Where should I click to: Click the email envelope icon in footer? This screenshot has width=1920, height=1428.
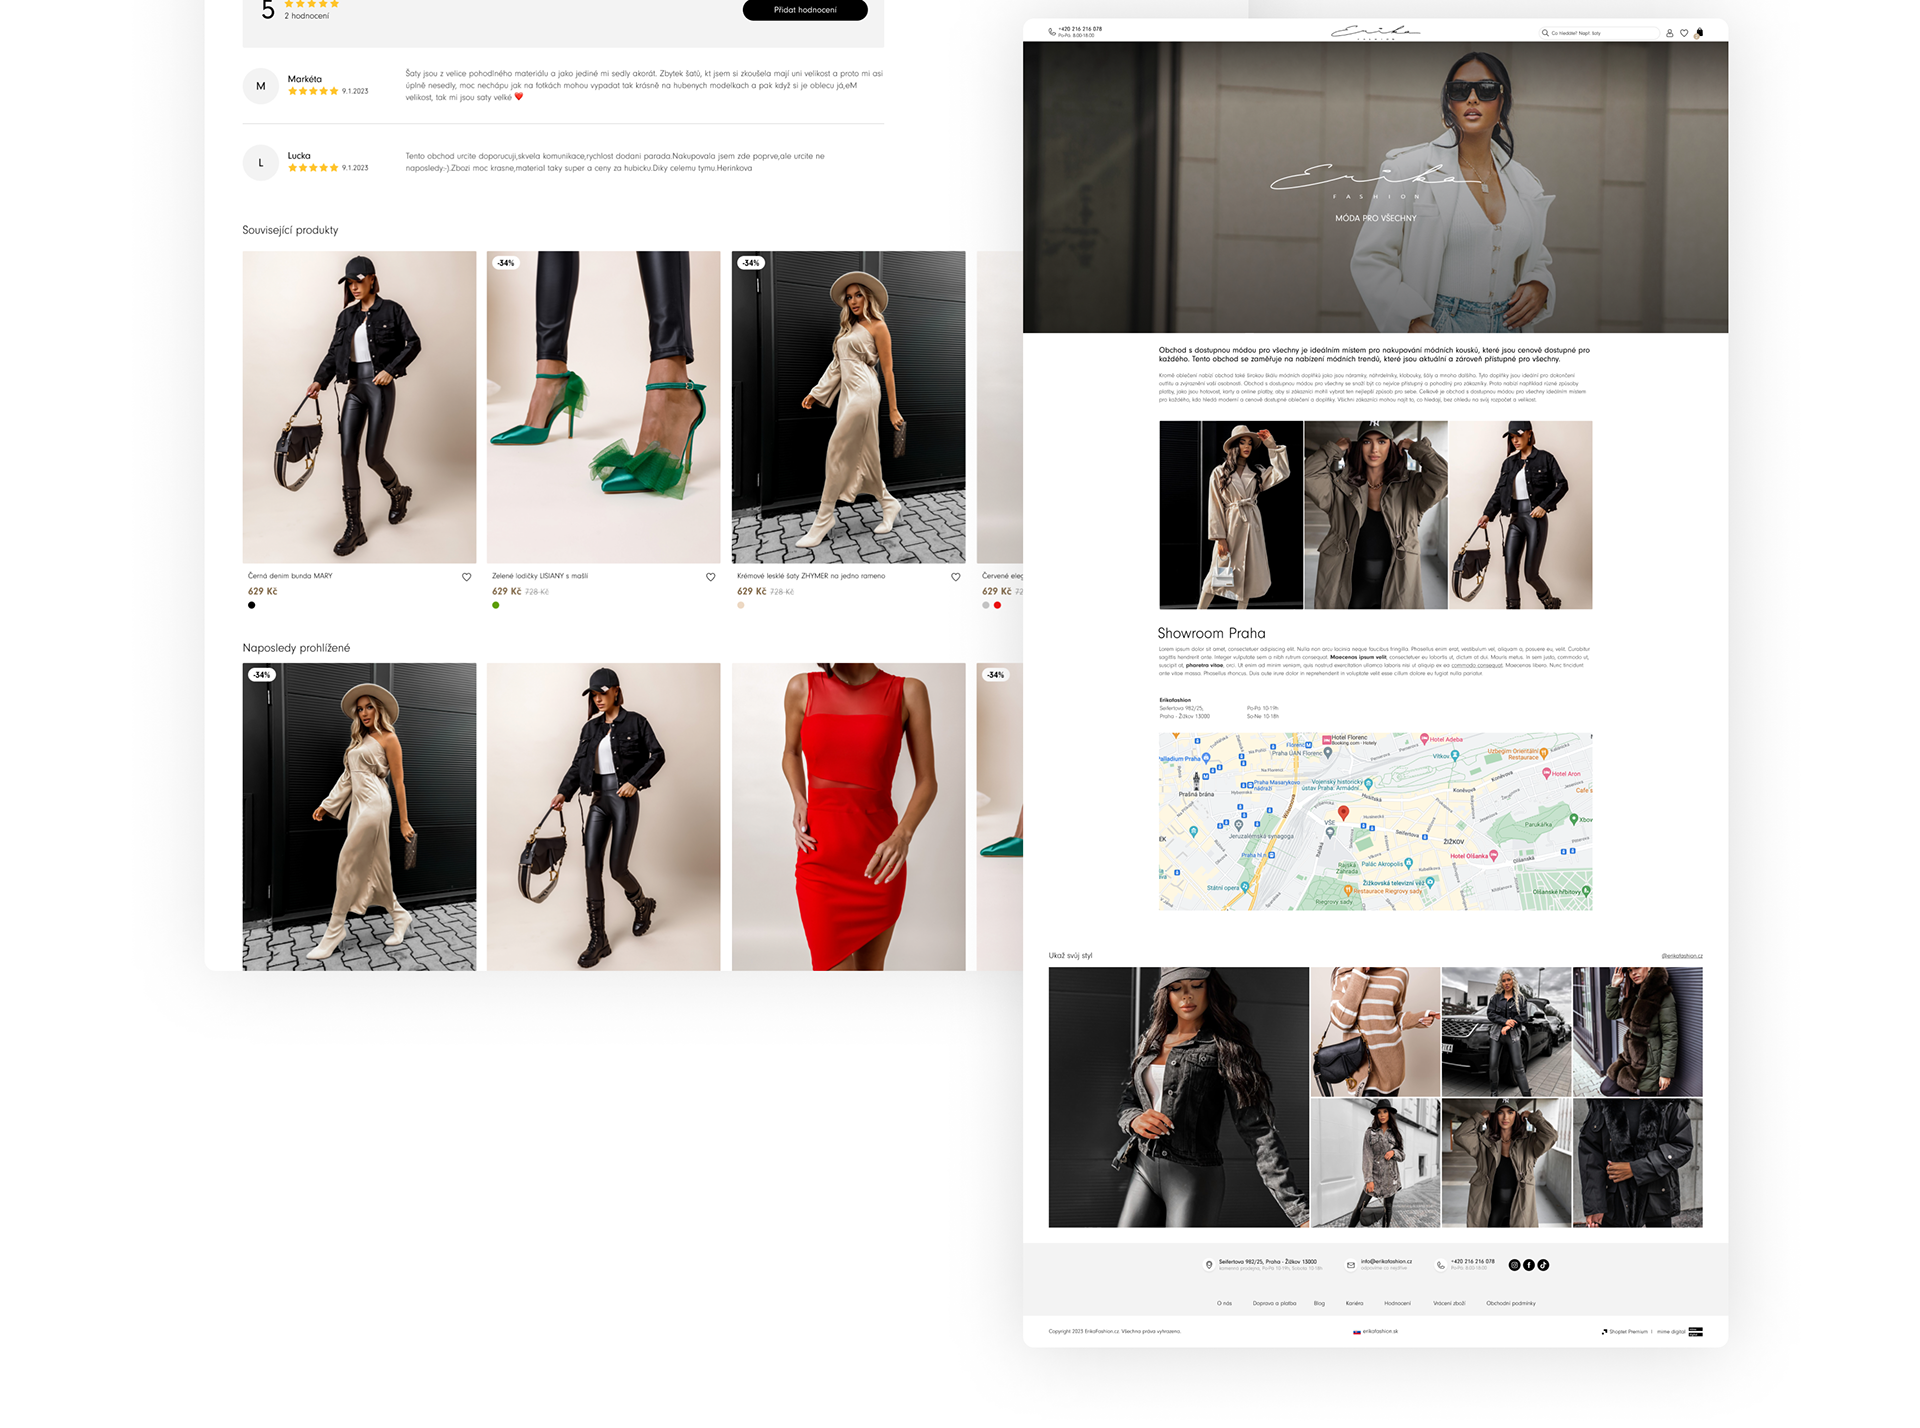[x=1350, y=1265]
